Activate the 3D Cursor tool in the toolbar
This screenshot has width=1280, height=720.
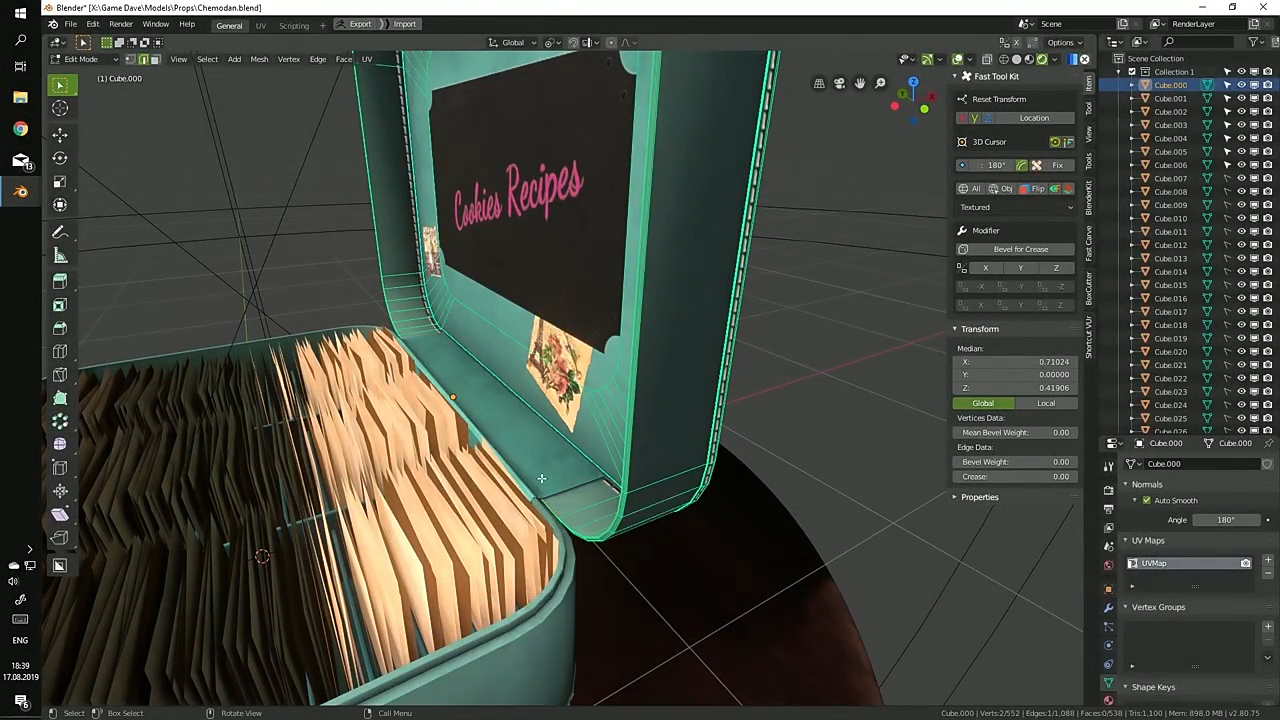(x=60, y=109)
